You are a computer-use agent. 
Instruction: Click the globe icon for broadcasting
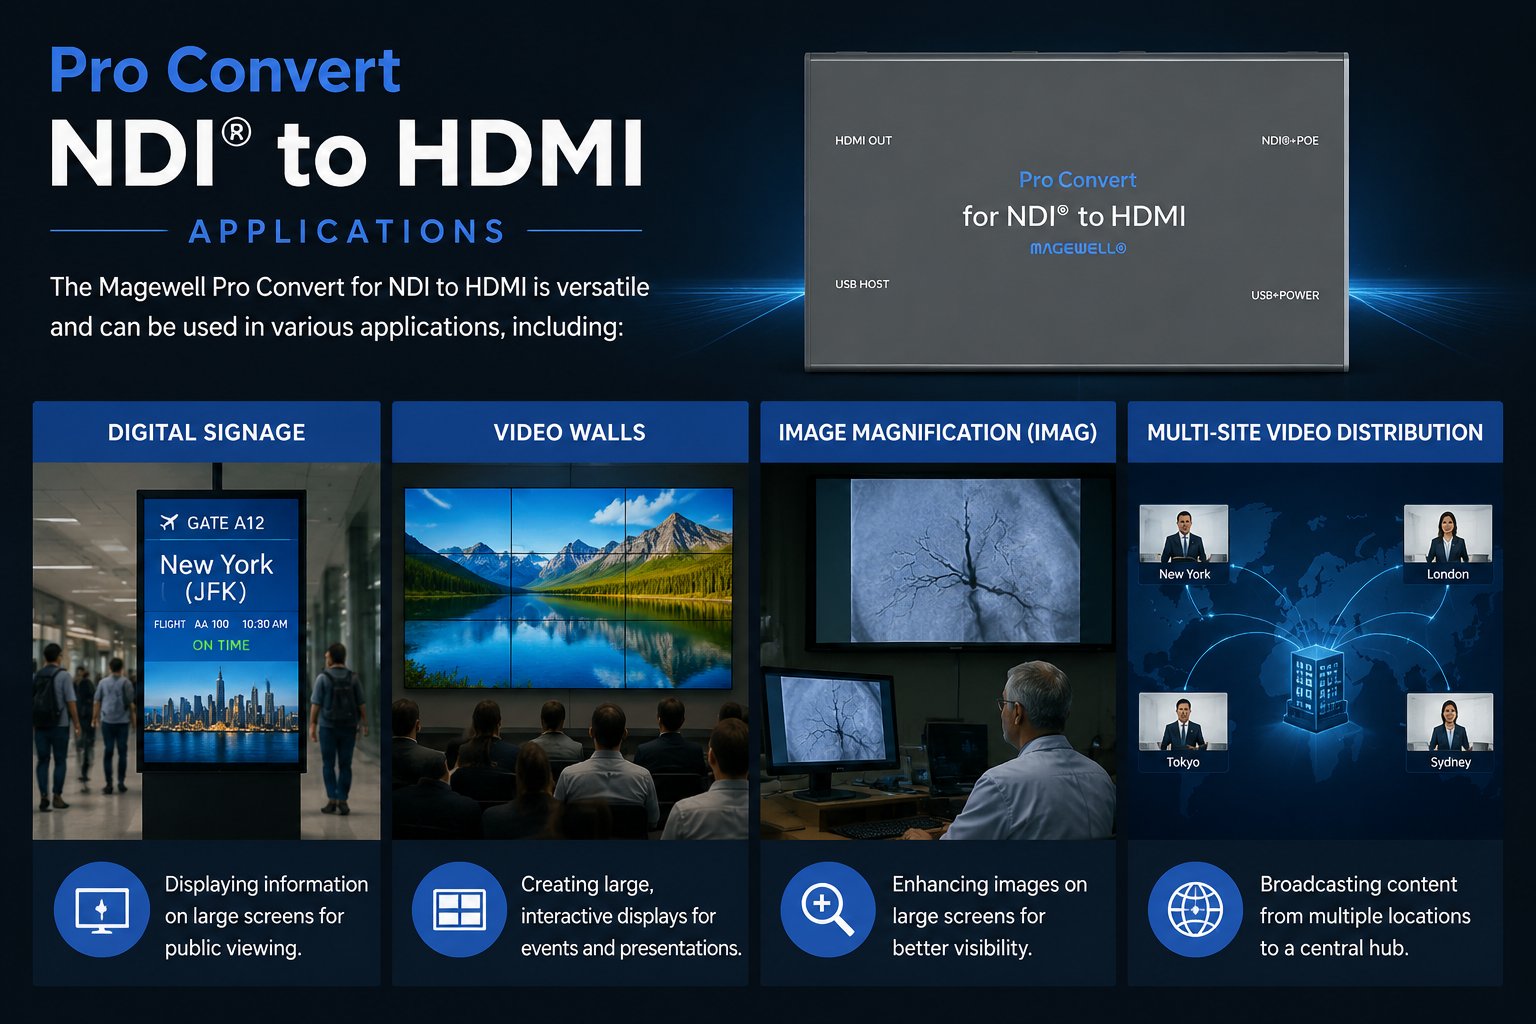[1195, 910]
